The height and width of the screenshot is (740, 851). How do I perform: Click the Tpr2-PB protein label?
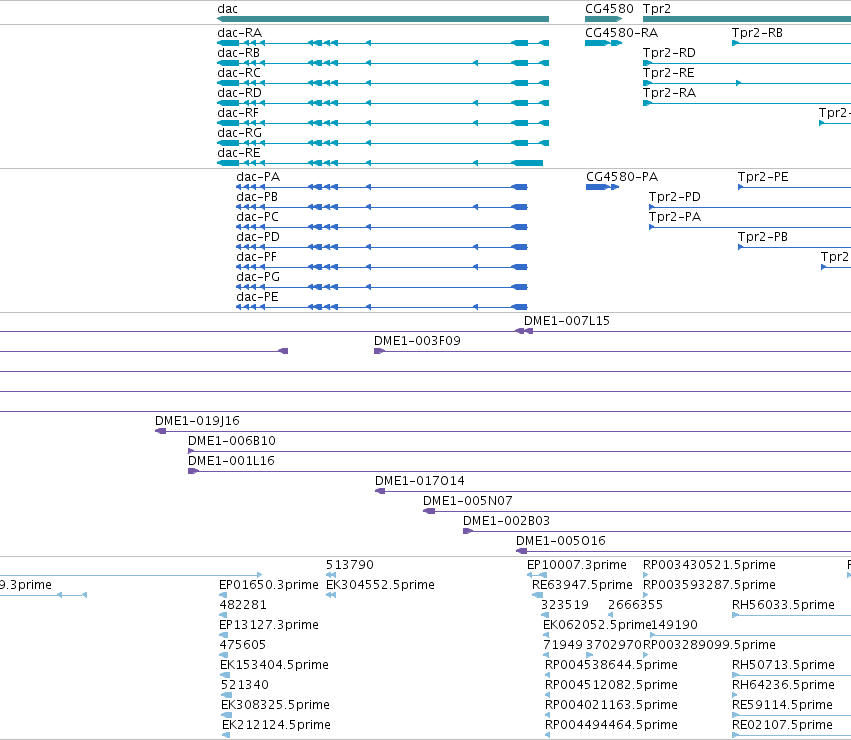coord(763,237)
